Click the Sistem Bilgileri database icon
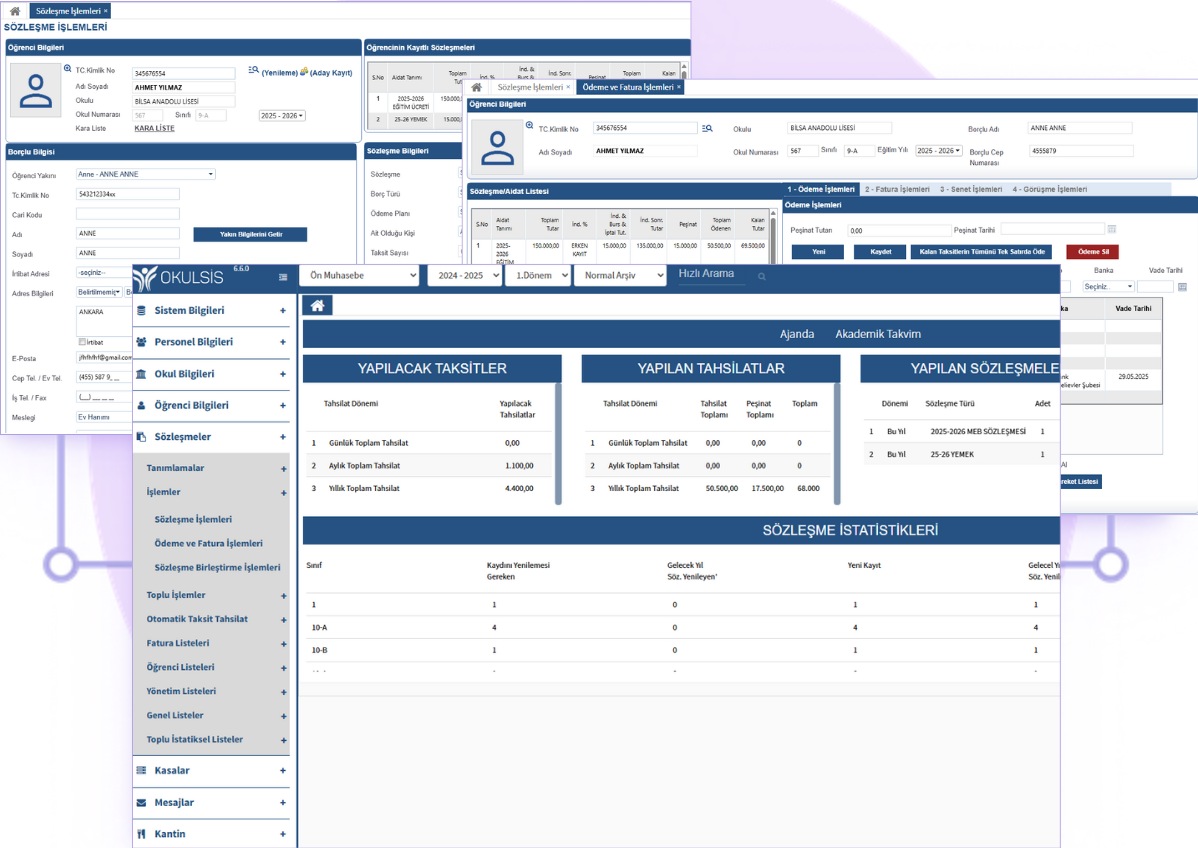This screenshot has width=1198, height=848. (x=142, y=311)
